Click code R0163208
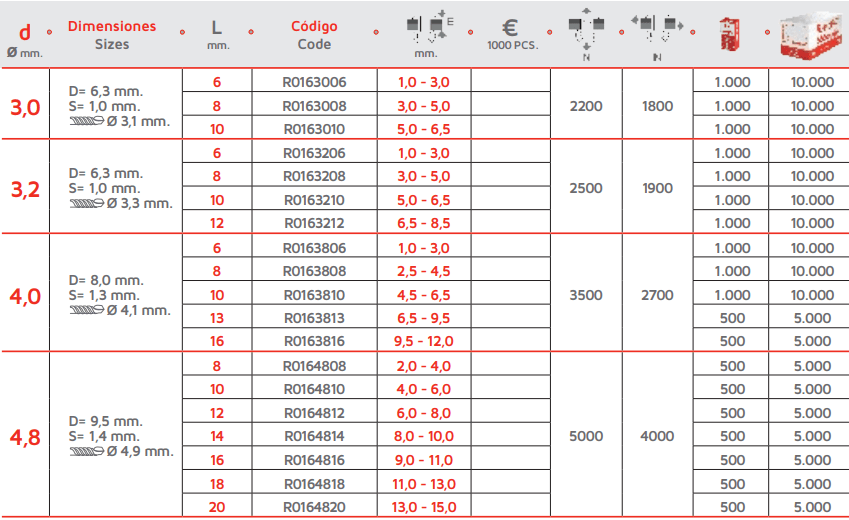 click(314, 177)
